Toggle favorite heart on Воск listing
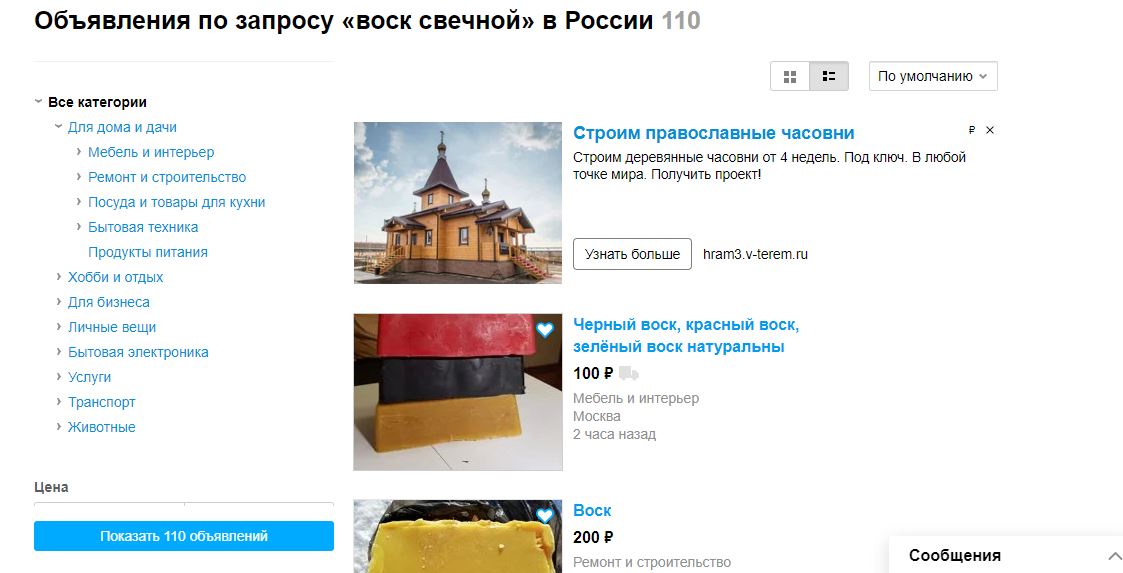Image resolution: width=1123 pixels, height=573 pixels. click(545, 516)
